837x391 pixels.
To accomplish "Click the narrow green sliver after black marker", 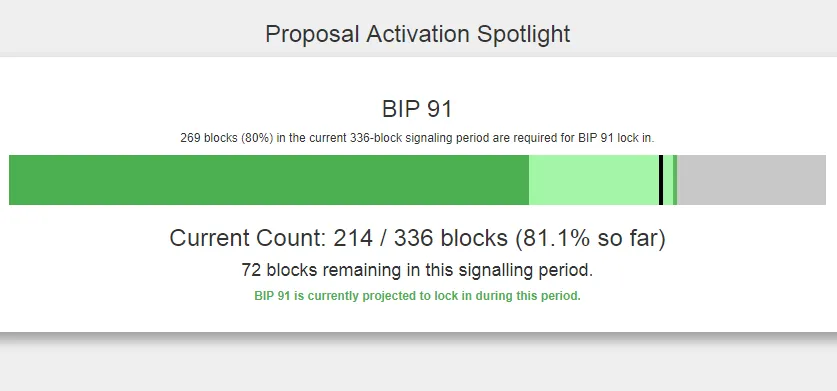I will [x=675, y=180].
